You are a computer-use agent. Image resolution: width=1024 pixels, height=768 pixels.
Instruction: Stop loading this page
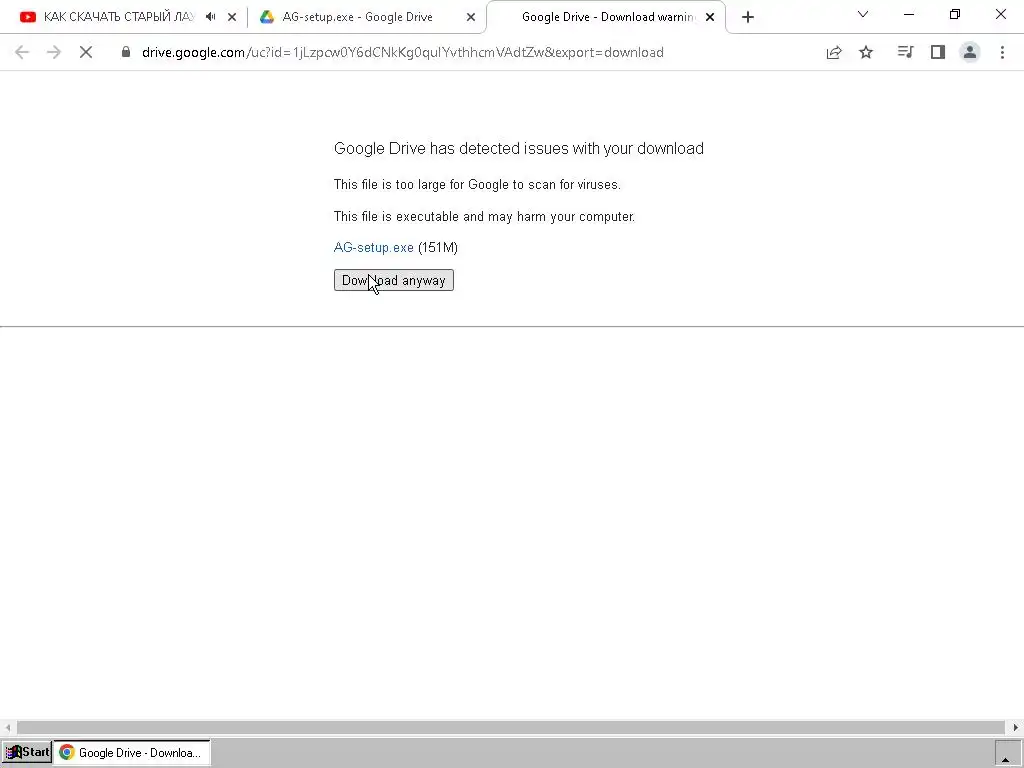coord(86,52)
